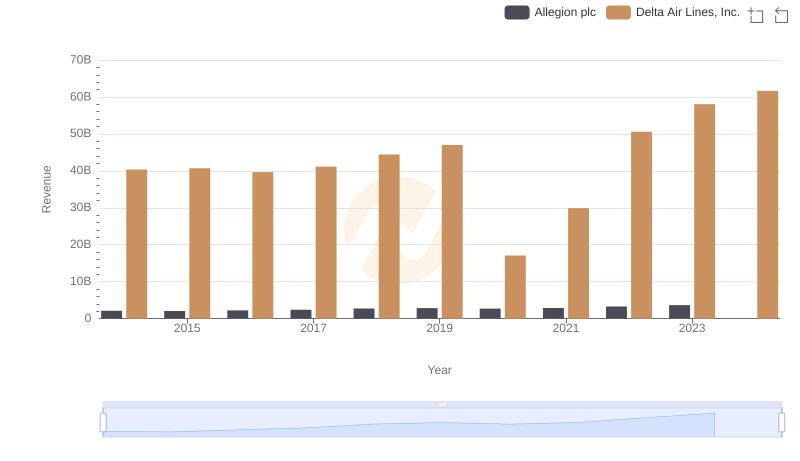The width and height of the screenshot is (800, 461).
Task: Select the 2024 Delta Air Lines bar
Action: (767, 204)
